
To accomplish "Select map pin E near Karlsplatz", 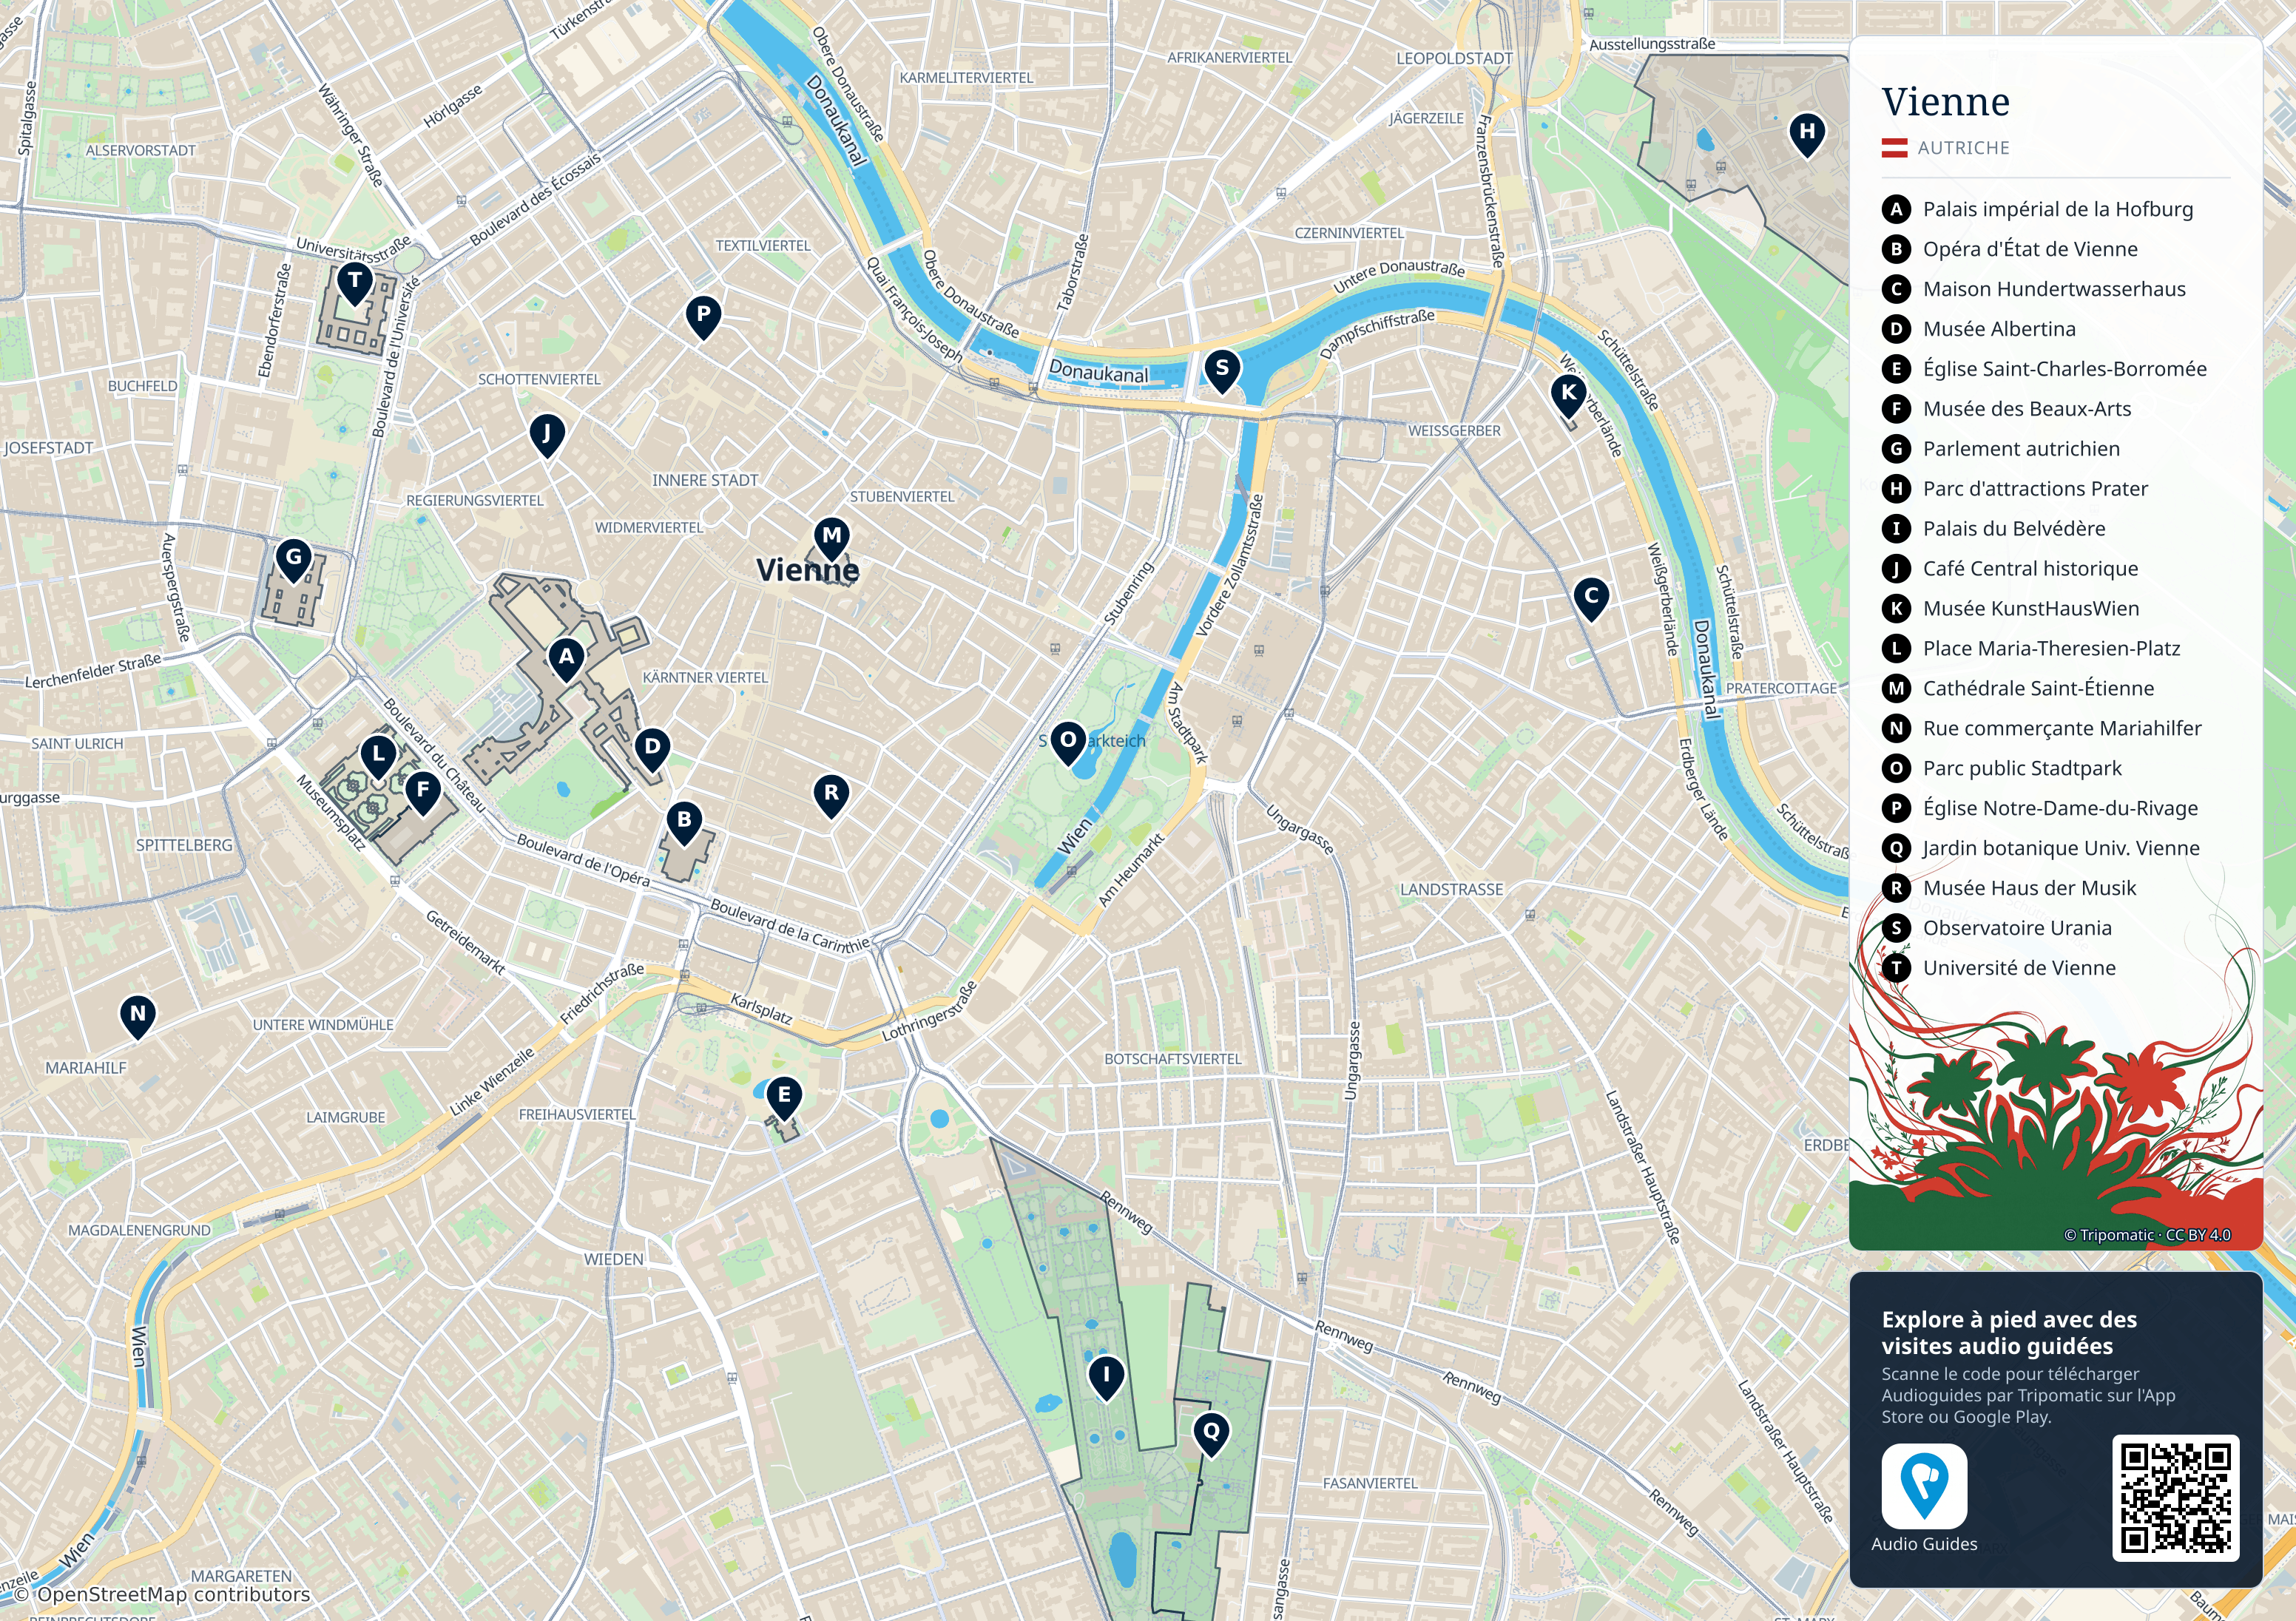I will click(x=783, y=1097).
